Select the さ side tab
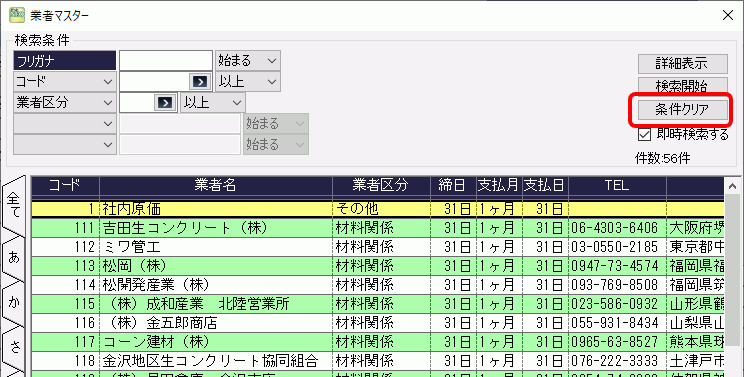 (14, 348)
